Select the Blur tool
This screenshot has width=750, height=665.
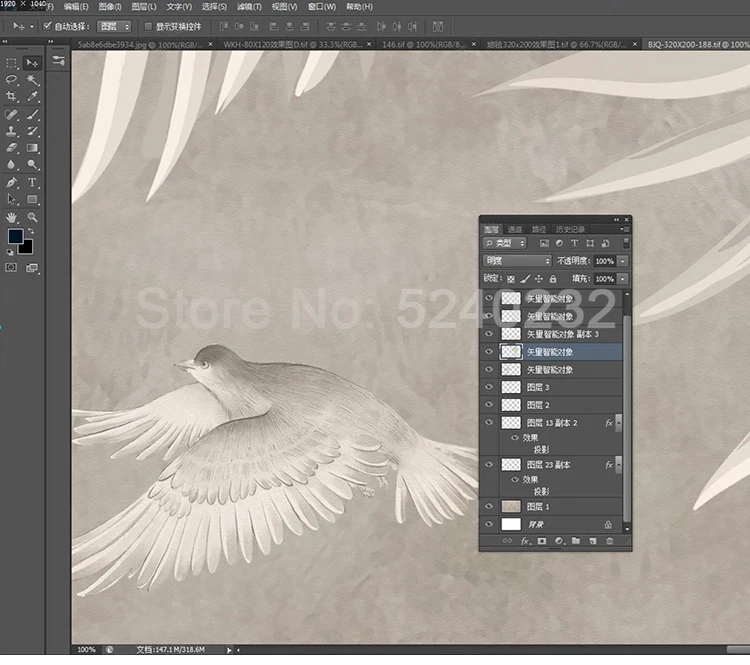(x=11, y=165)
